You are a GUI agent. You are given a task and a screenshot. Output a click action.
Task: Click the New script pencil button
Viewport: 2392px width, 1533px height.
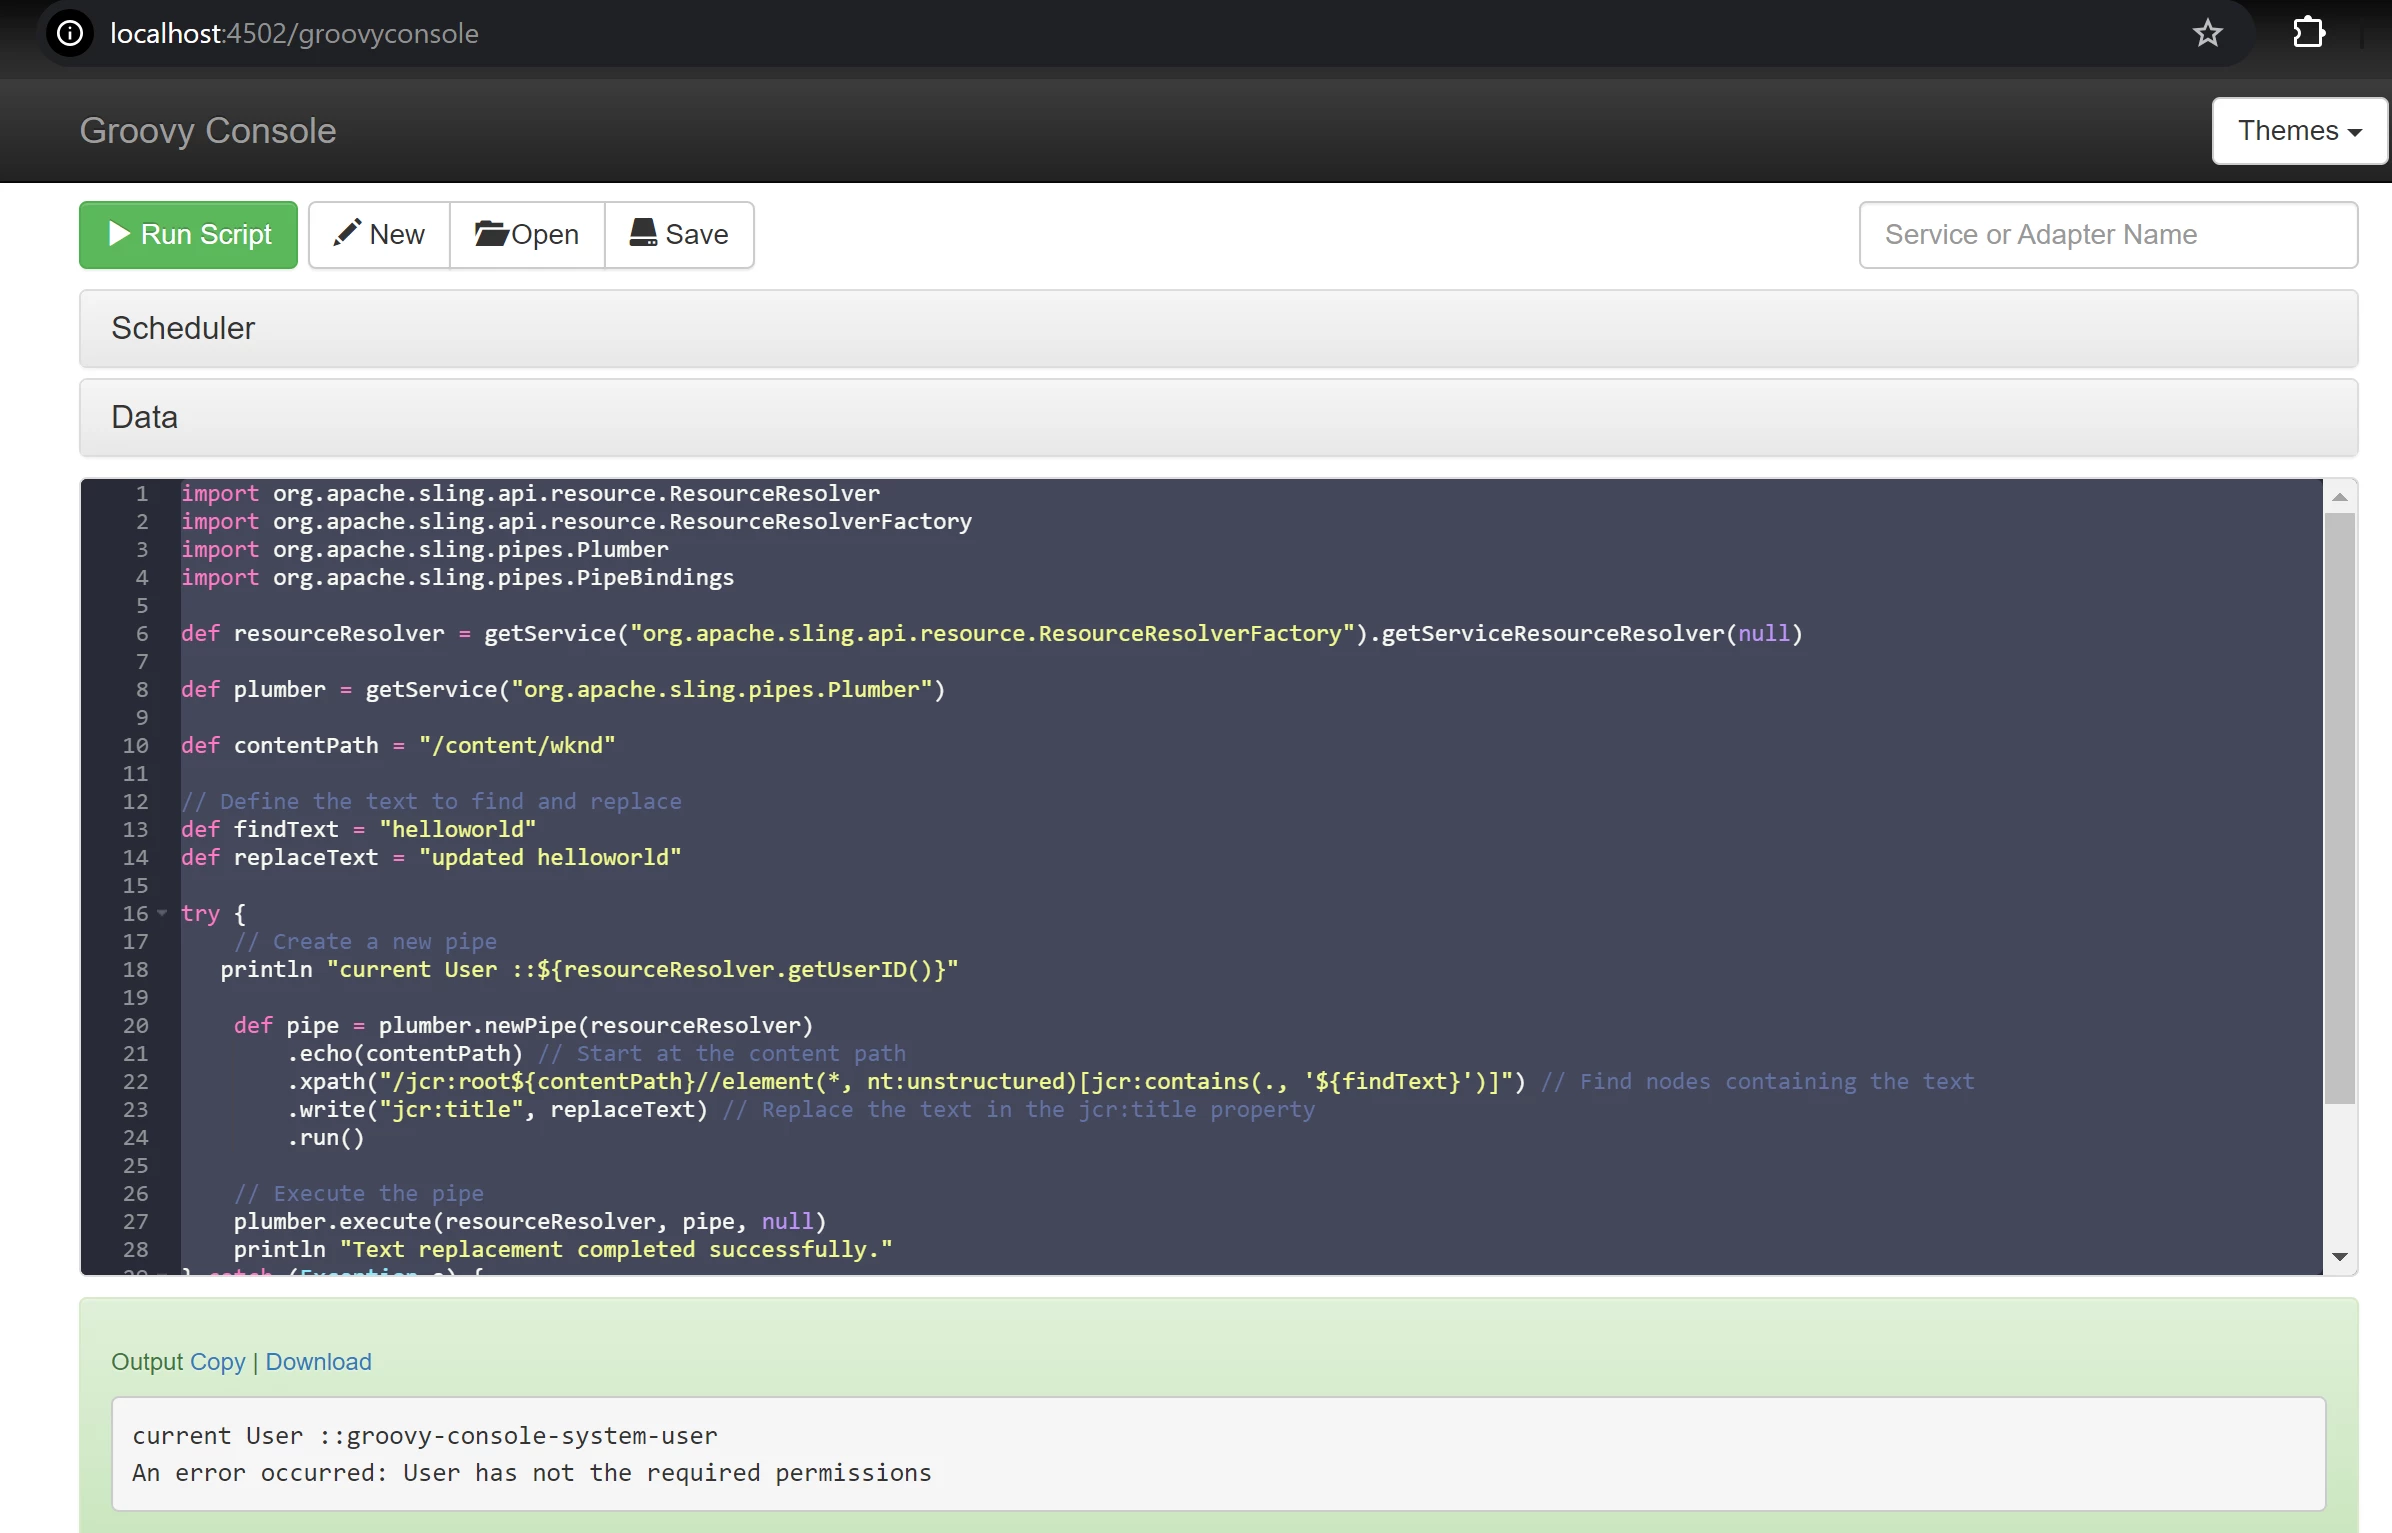(x=379, y=234)
